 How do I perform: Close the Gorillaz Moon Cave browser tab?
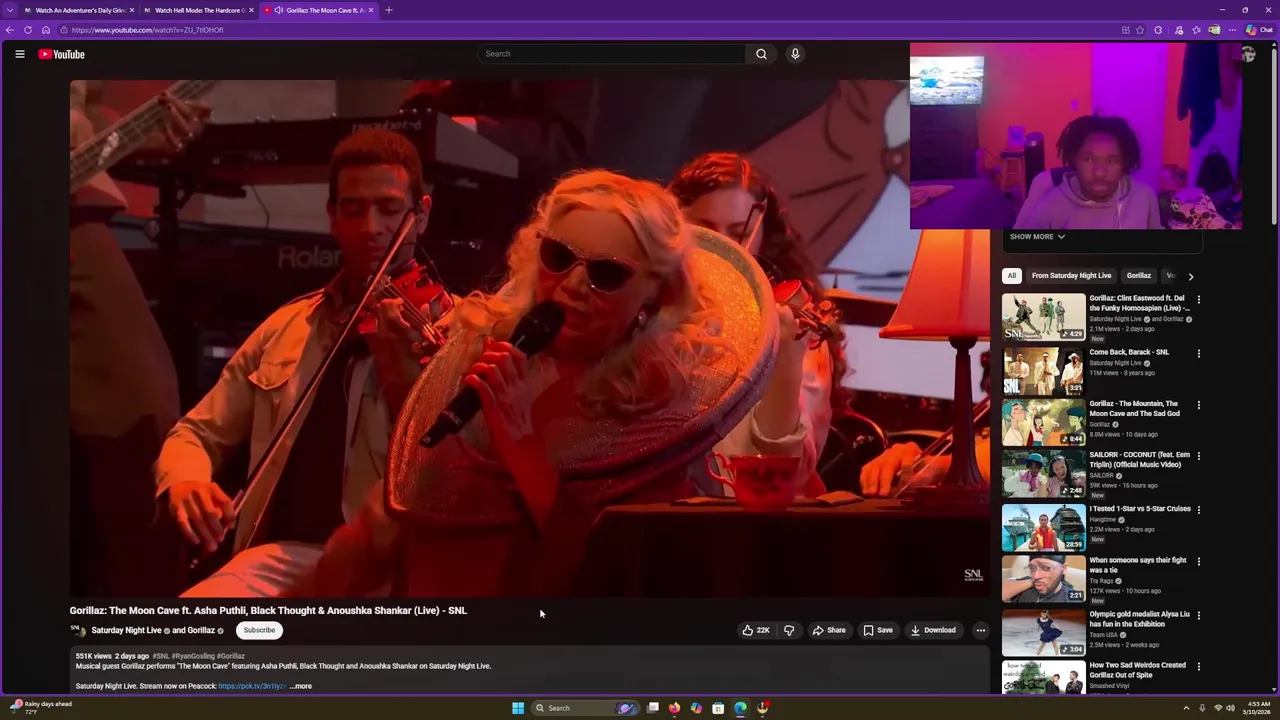(x=371, y=10)
